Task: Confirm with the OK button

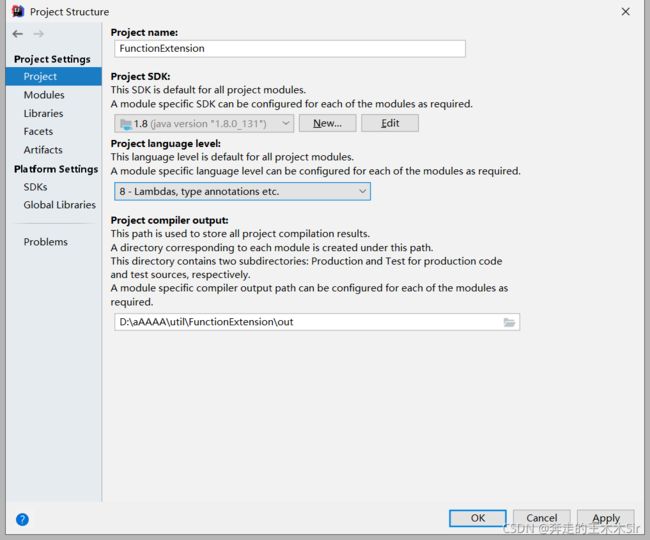Action: (478, 518)
